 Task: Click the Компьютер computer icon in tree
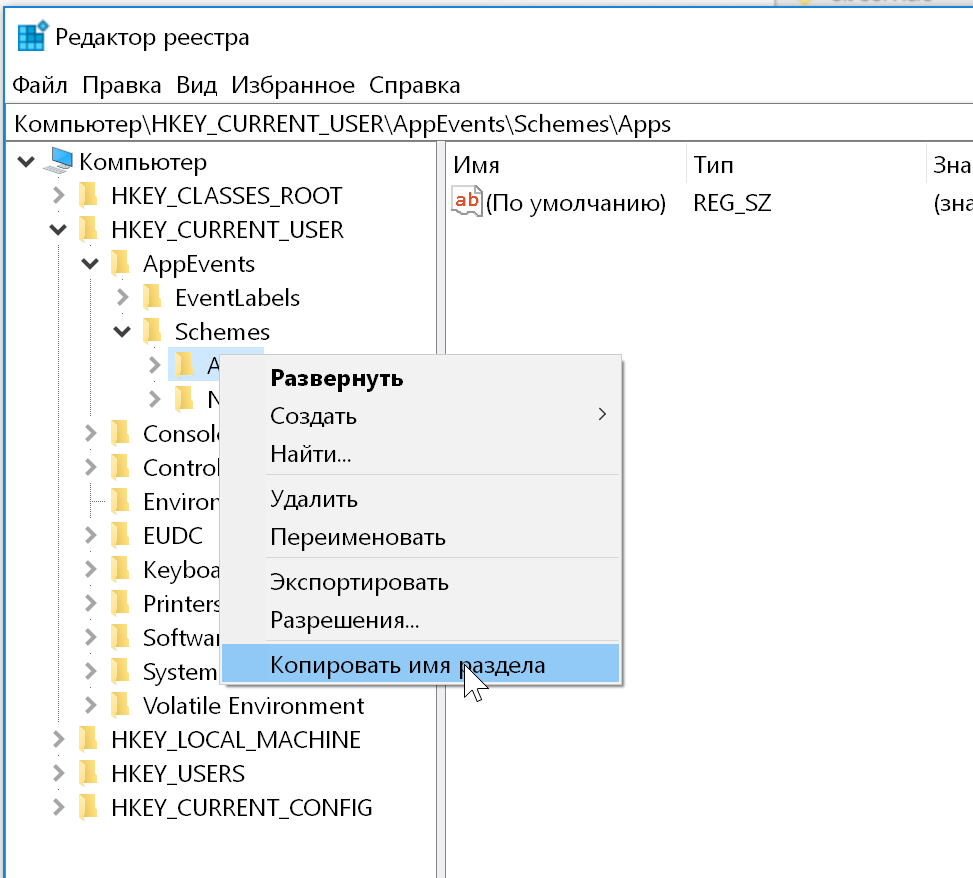[58, 161]
